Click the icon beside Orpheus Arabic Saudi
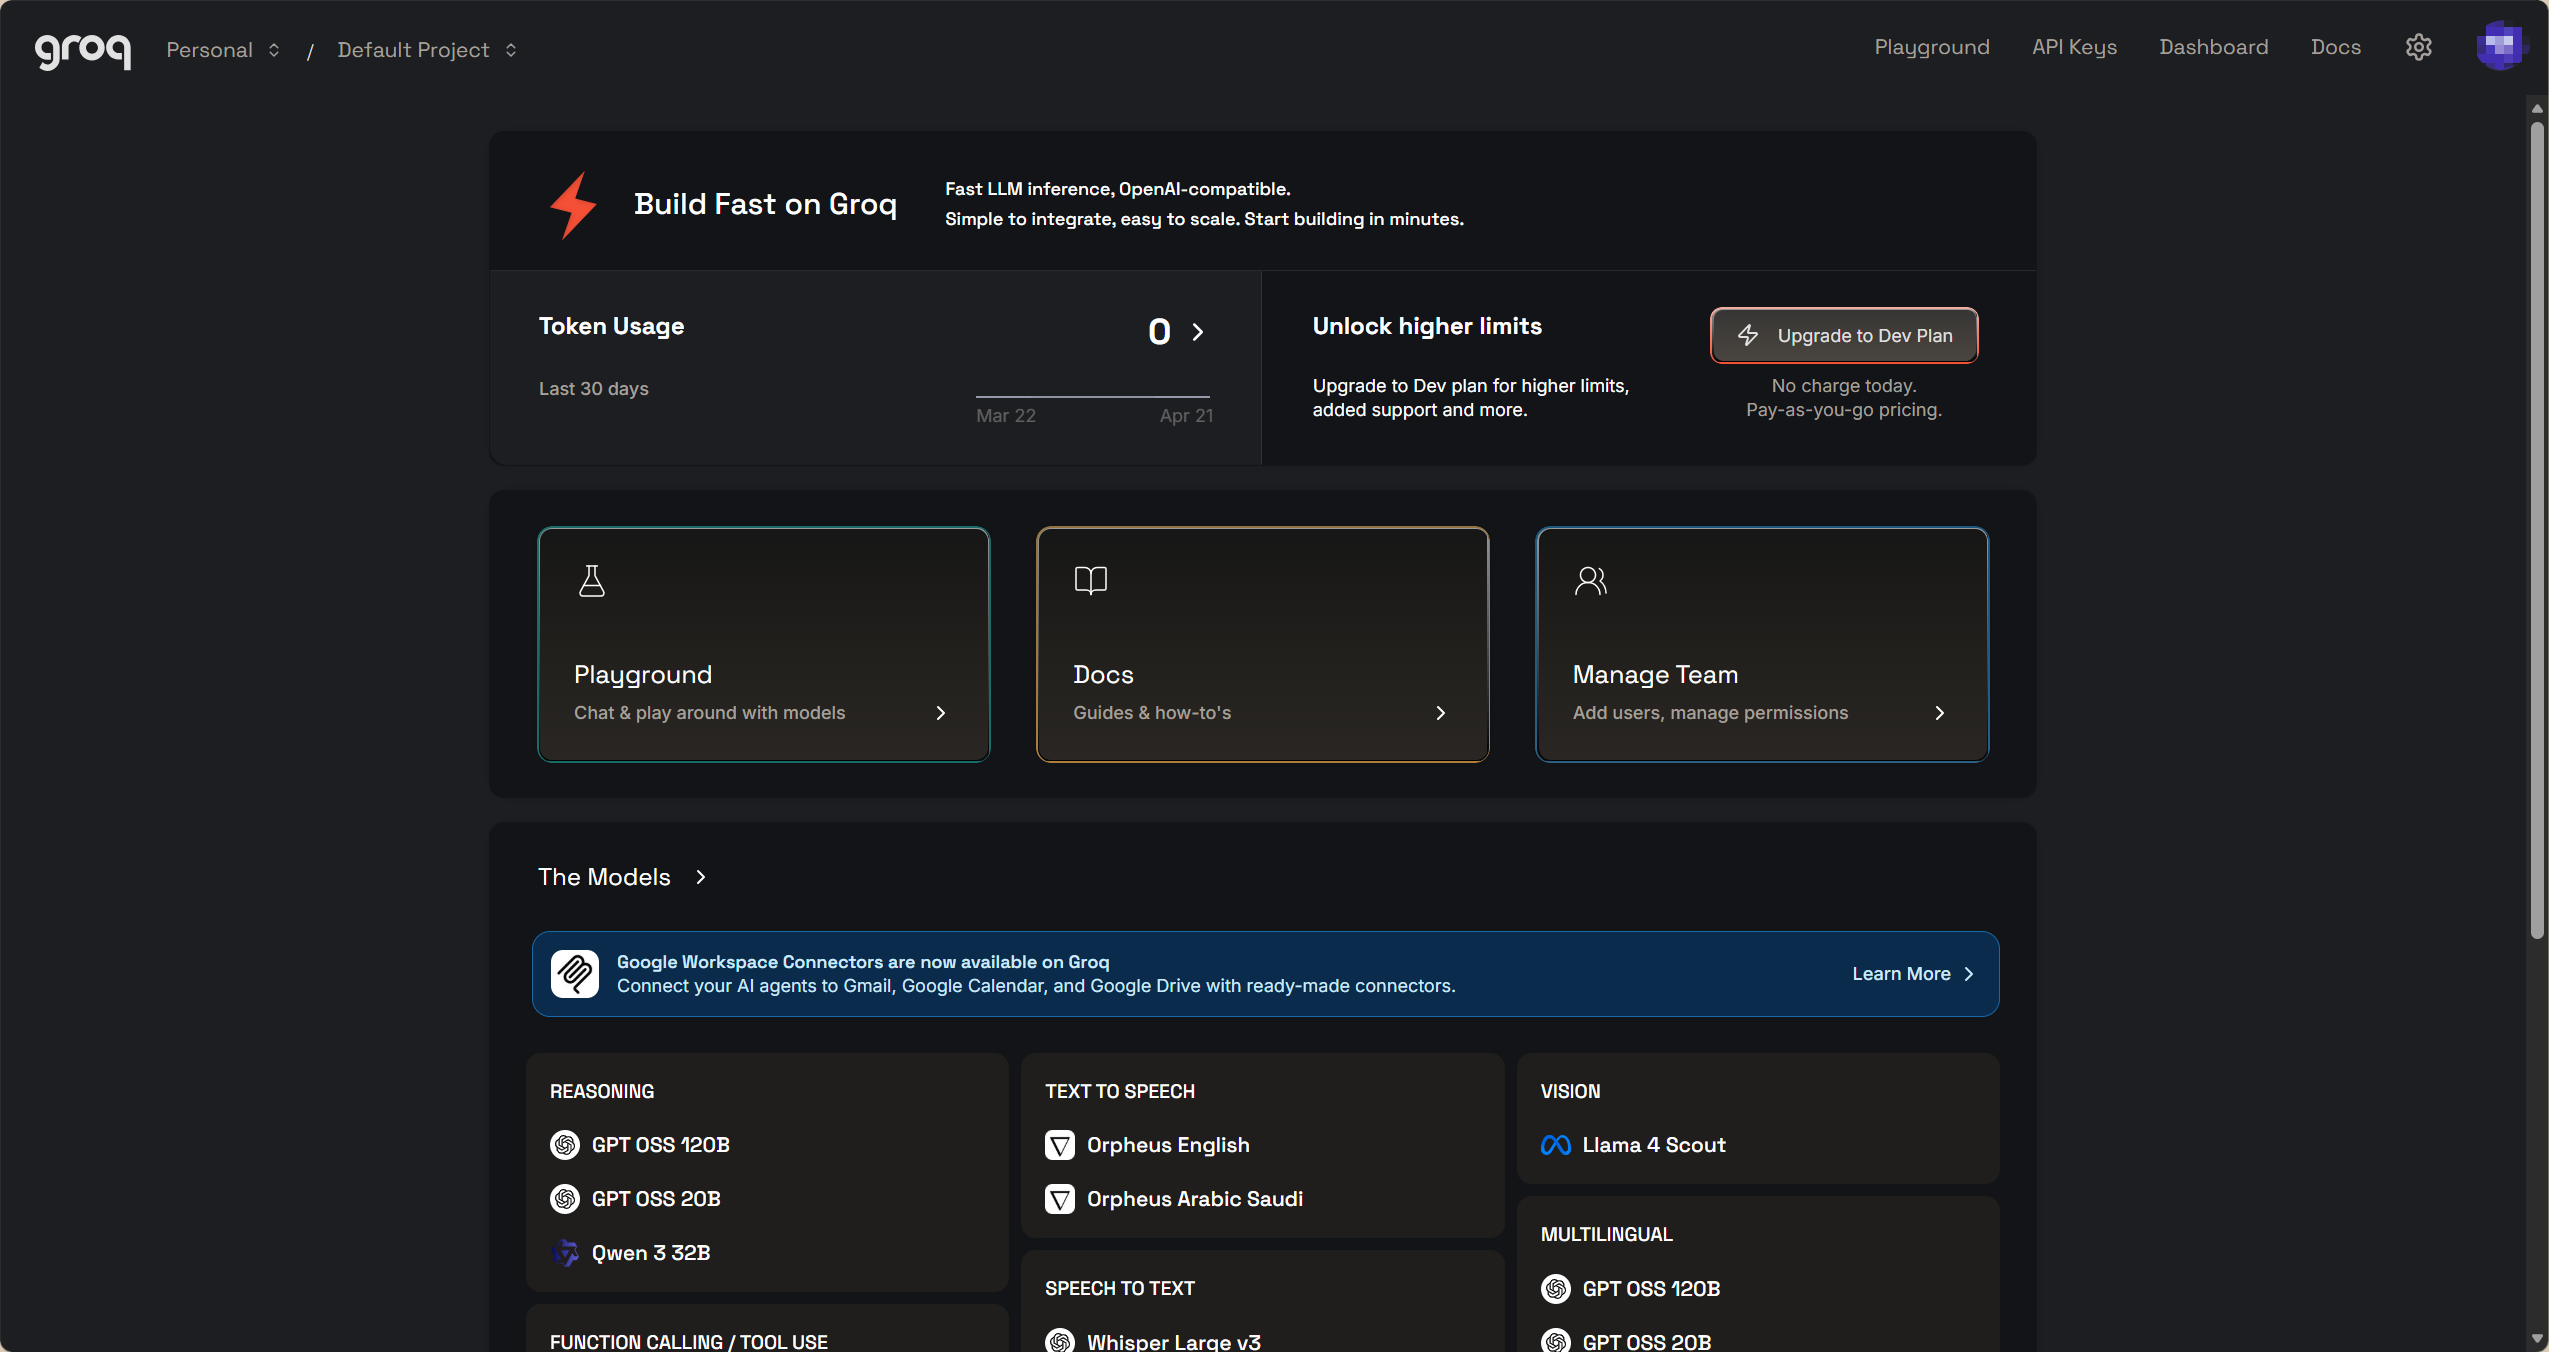 [1060, 1199]
